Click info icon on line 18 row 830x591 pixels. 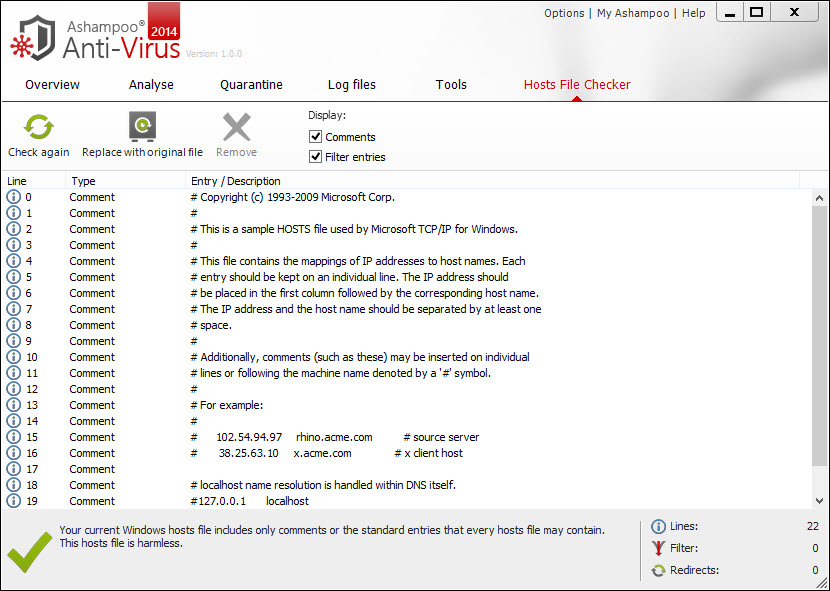click(13, 485)
